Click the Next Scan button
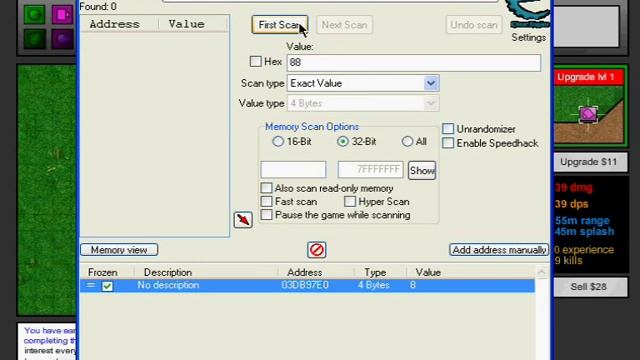The height and width of the screenshot is (360, 640). (344, 25)
